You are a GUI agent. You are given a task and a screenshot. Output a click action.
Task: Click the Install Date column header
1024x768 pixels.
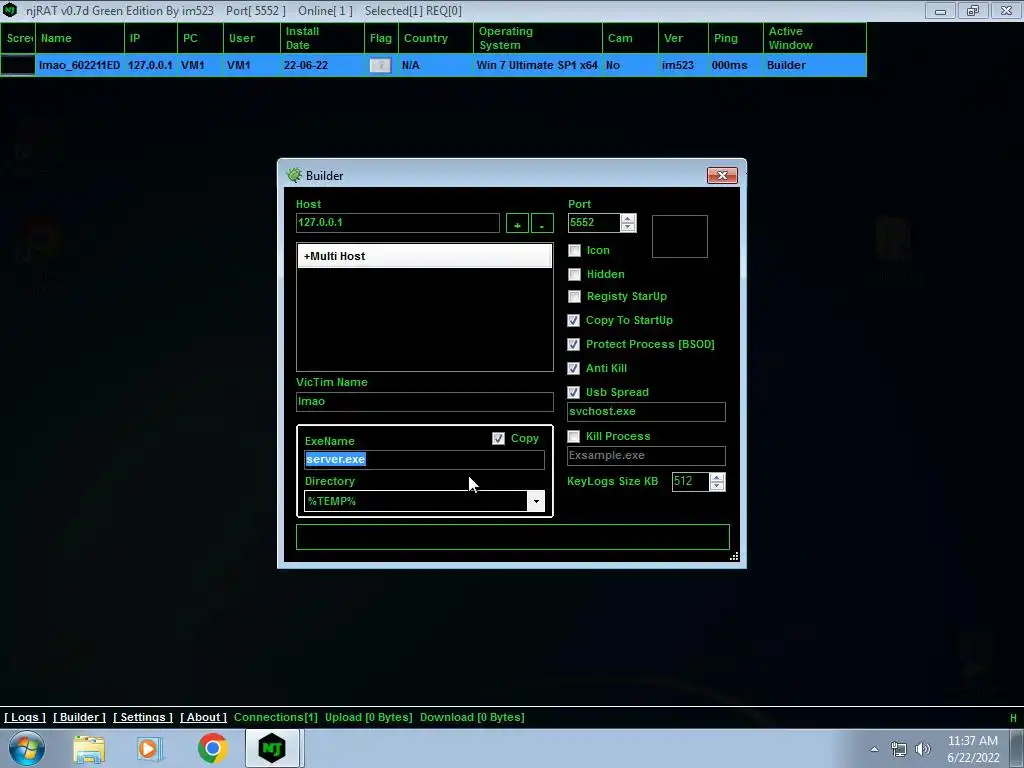tap(322, 38)
